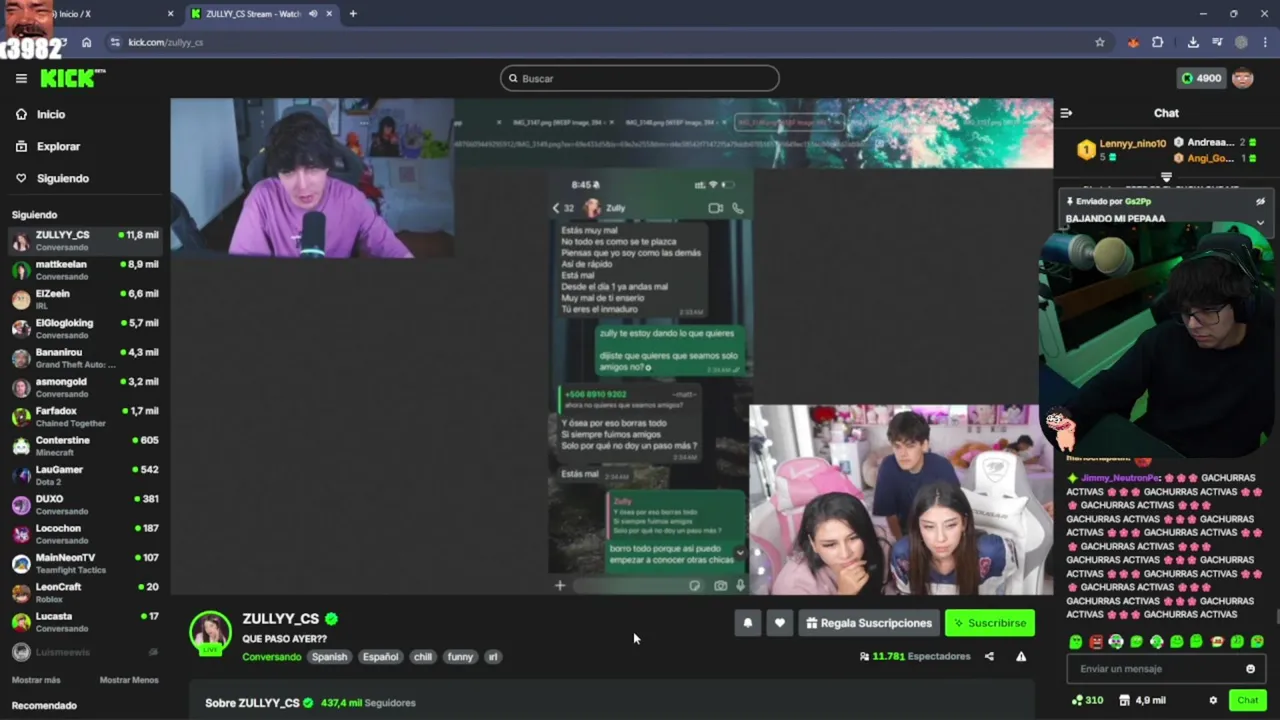Image resolution: width=1280 pixels, height=720 pixels.
Task: Click the Buscar search field
Action: (x=640, y=78)
